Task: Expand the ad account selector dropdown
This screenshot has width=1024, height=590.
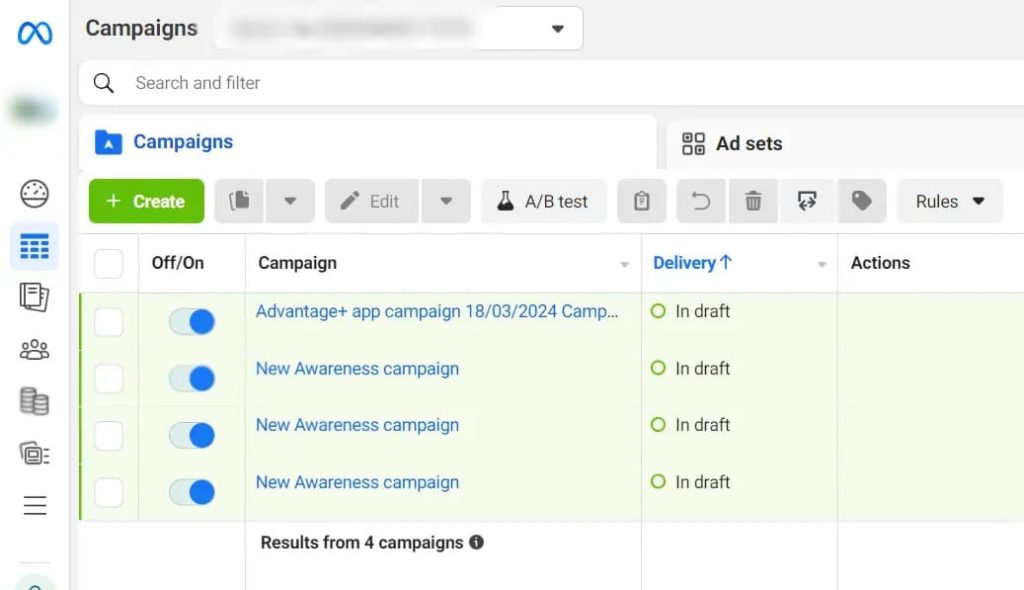Action: 558,29
